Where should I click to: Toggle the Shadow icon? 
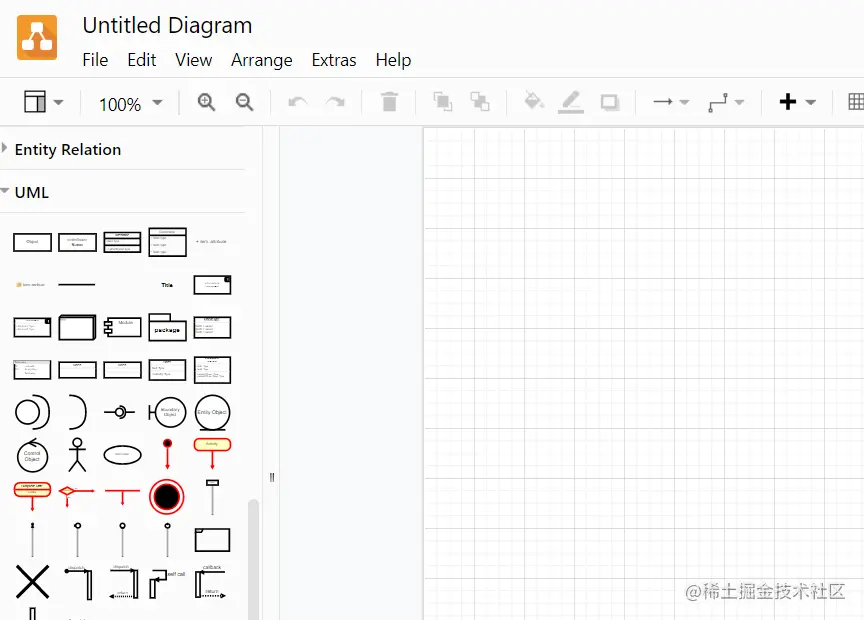pos(610,103)
